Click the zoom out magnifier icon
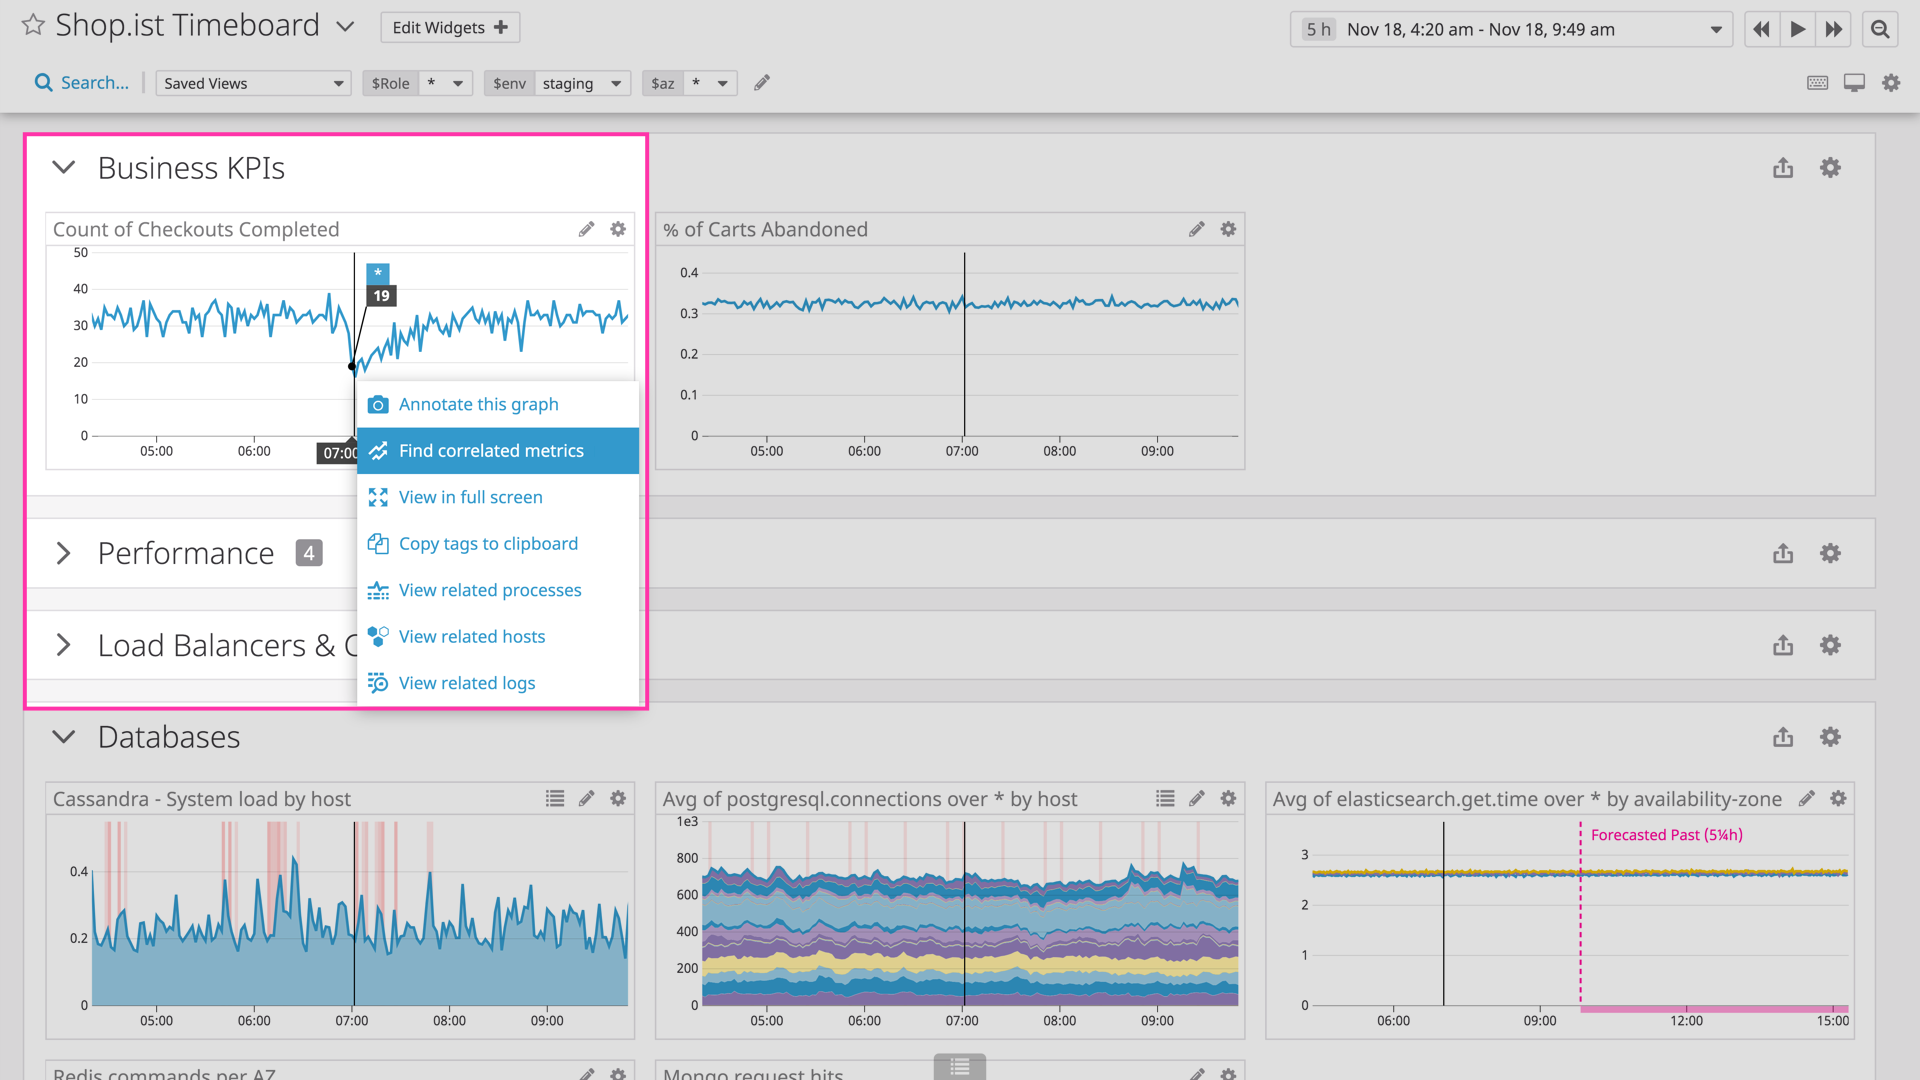The image size is (1920, 1080). [x=1880, y=29]
